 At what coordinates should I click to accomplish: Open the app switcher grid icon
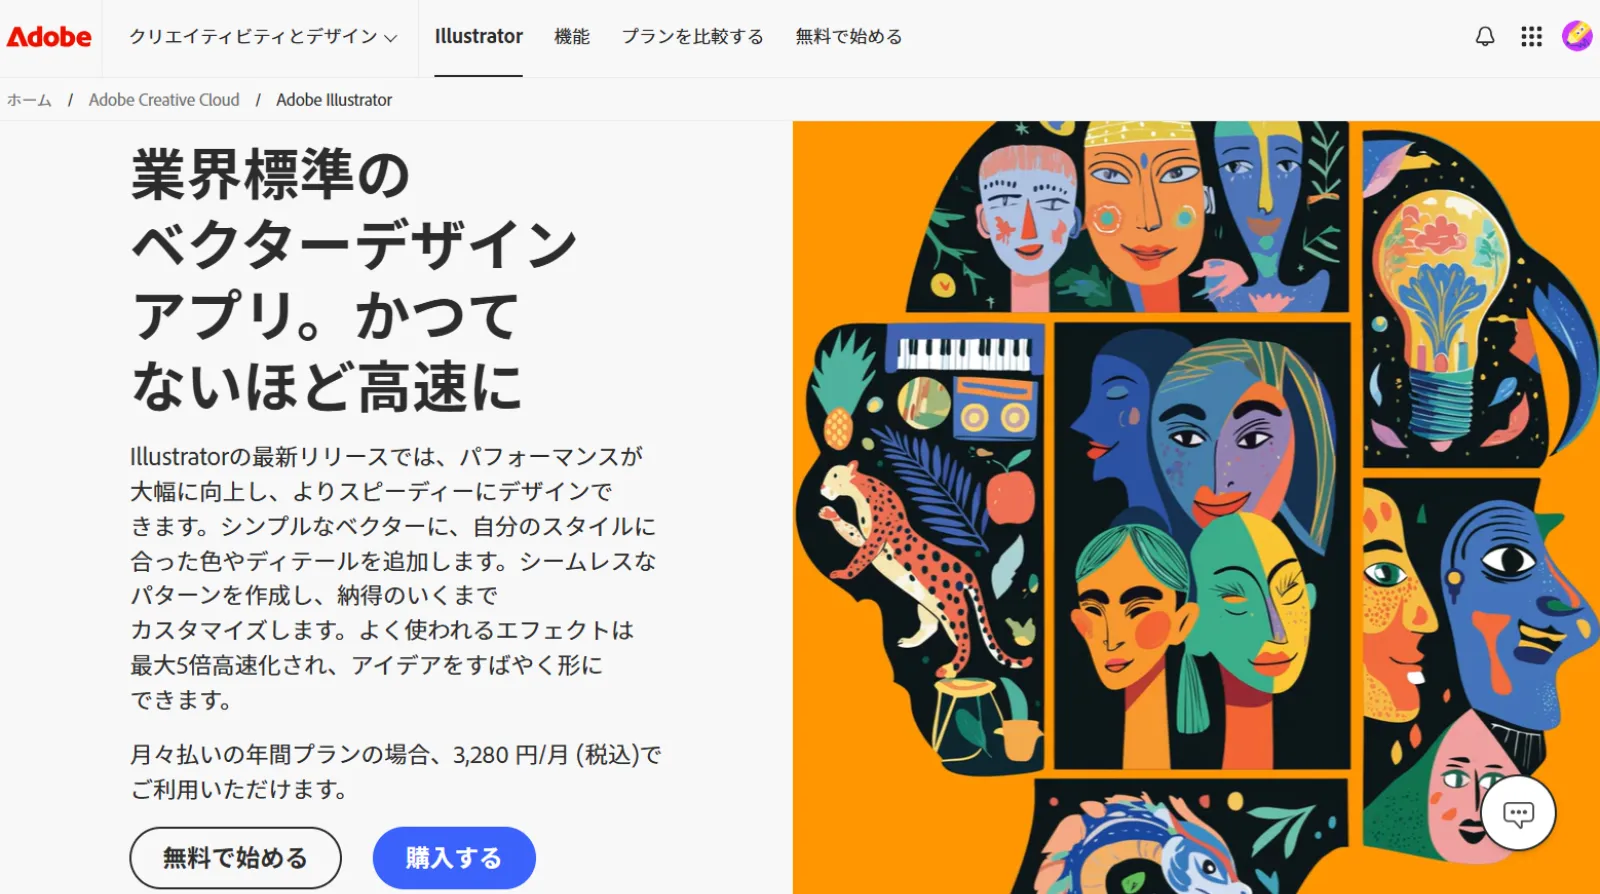[x=1531, y=37]
